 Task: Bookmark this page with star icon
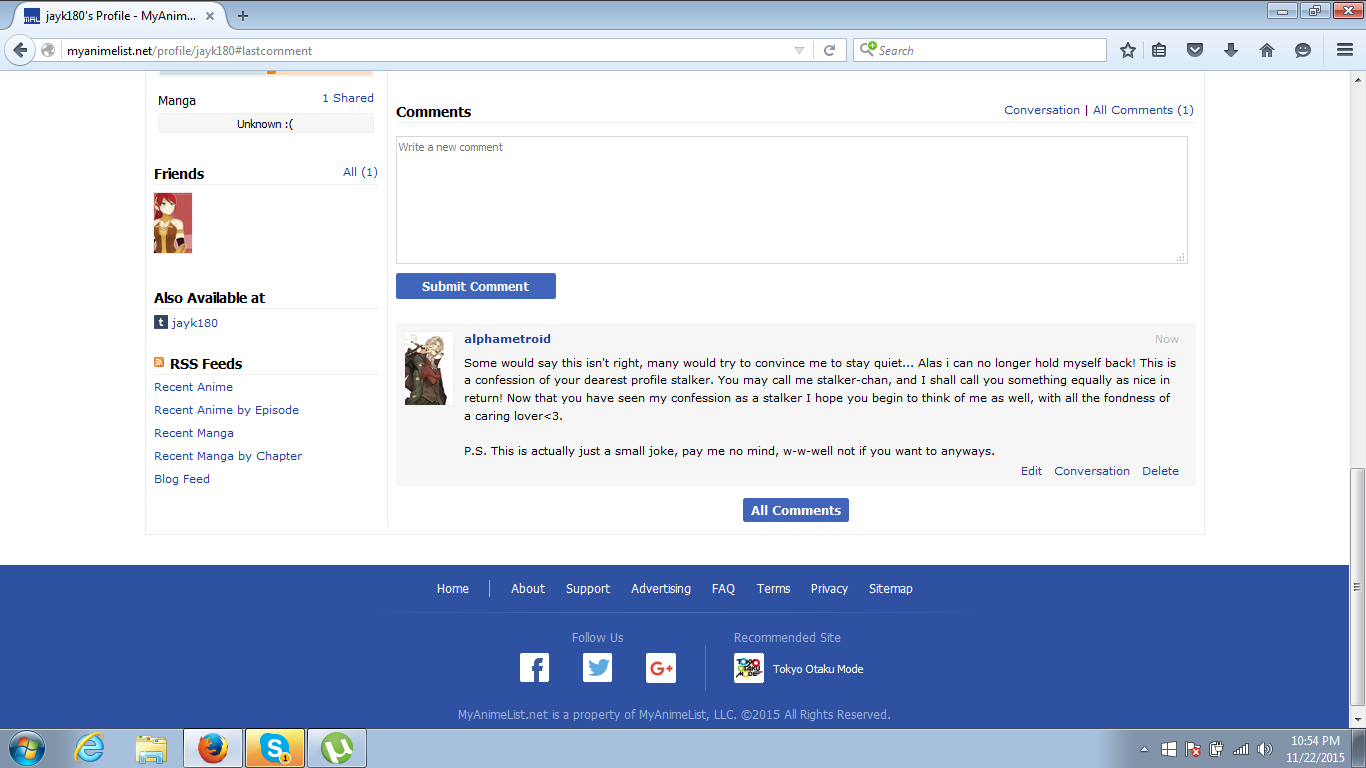(1128, 50)
